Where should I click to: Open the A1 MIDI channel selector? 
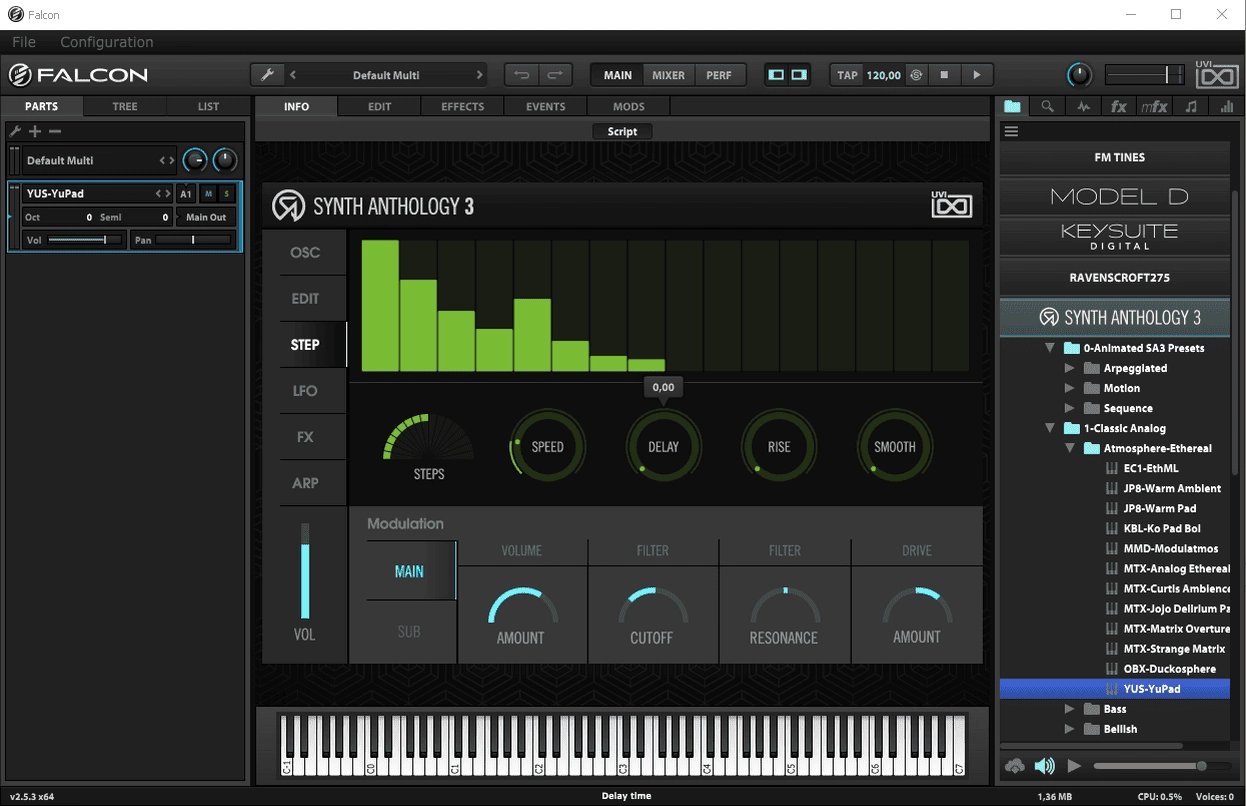pos(186,193)
